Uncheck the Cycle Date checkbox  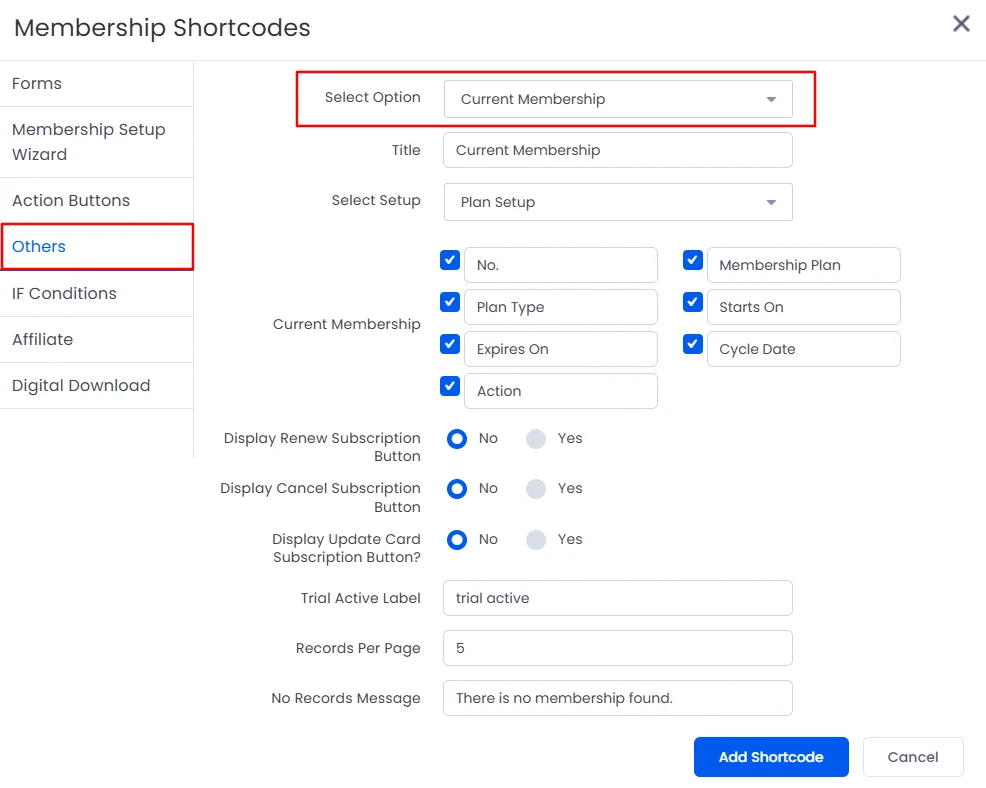[692, 344]
